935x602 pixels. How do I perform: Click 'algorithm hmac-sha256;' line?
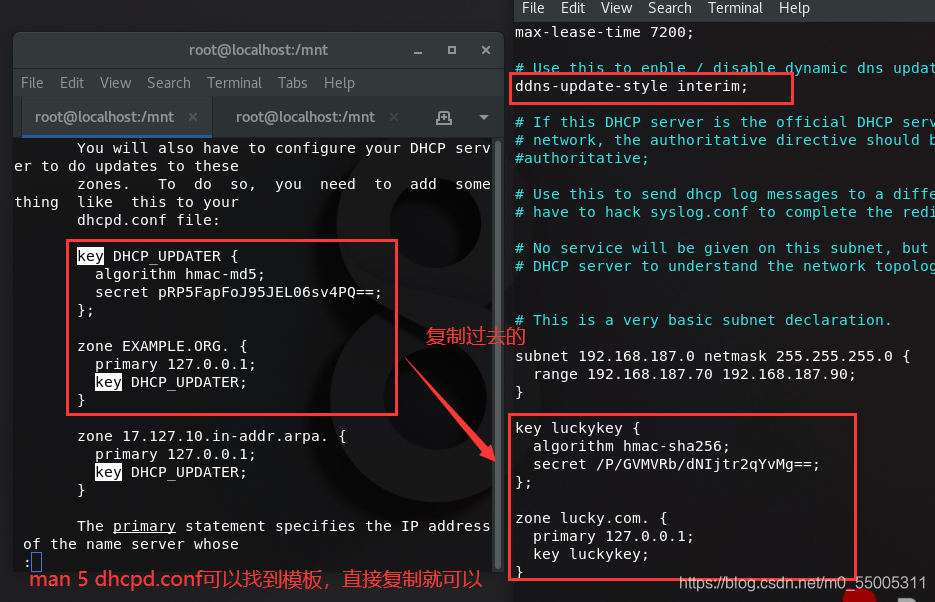point(631,446)
